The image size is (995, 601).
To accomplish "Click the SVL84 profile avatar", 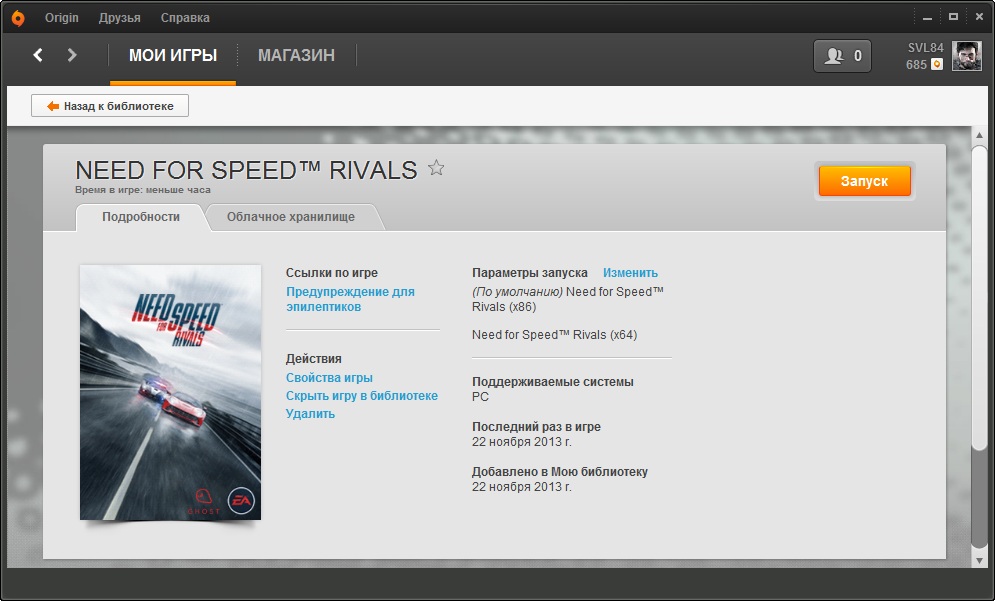I will (x=966, y=56).
